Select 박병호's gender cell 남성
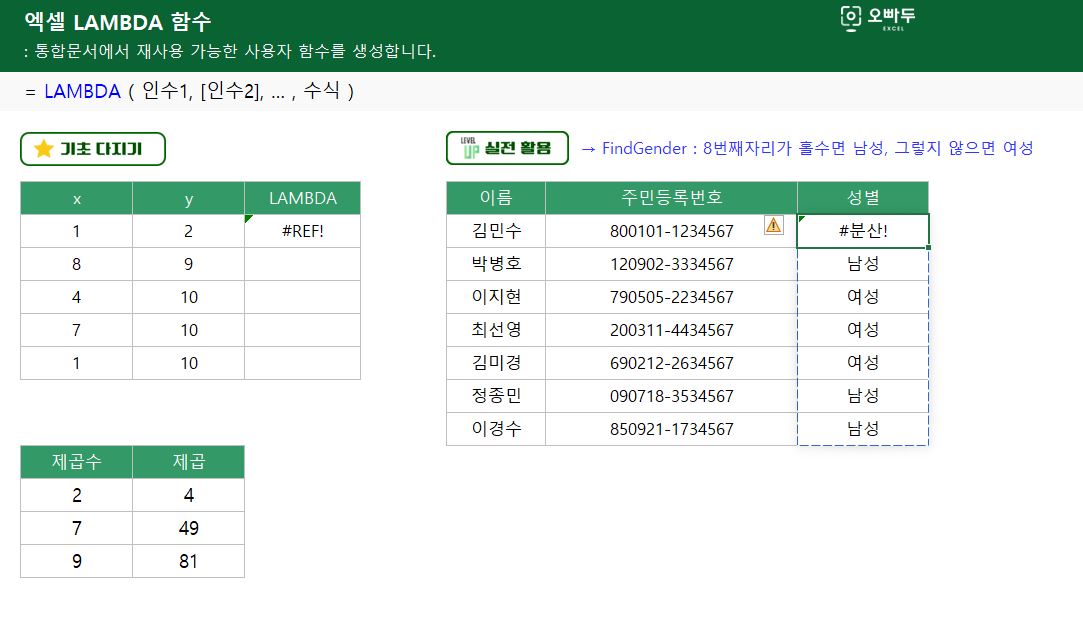The image size is (1083, 637). [x=863, y=264]
